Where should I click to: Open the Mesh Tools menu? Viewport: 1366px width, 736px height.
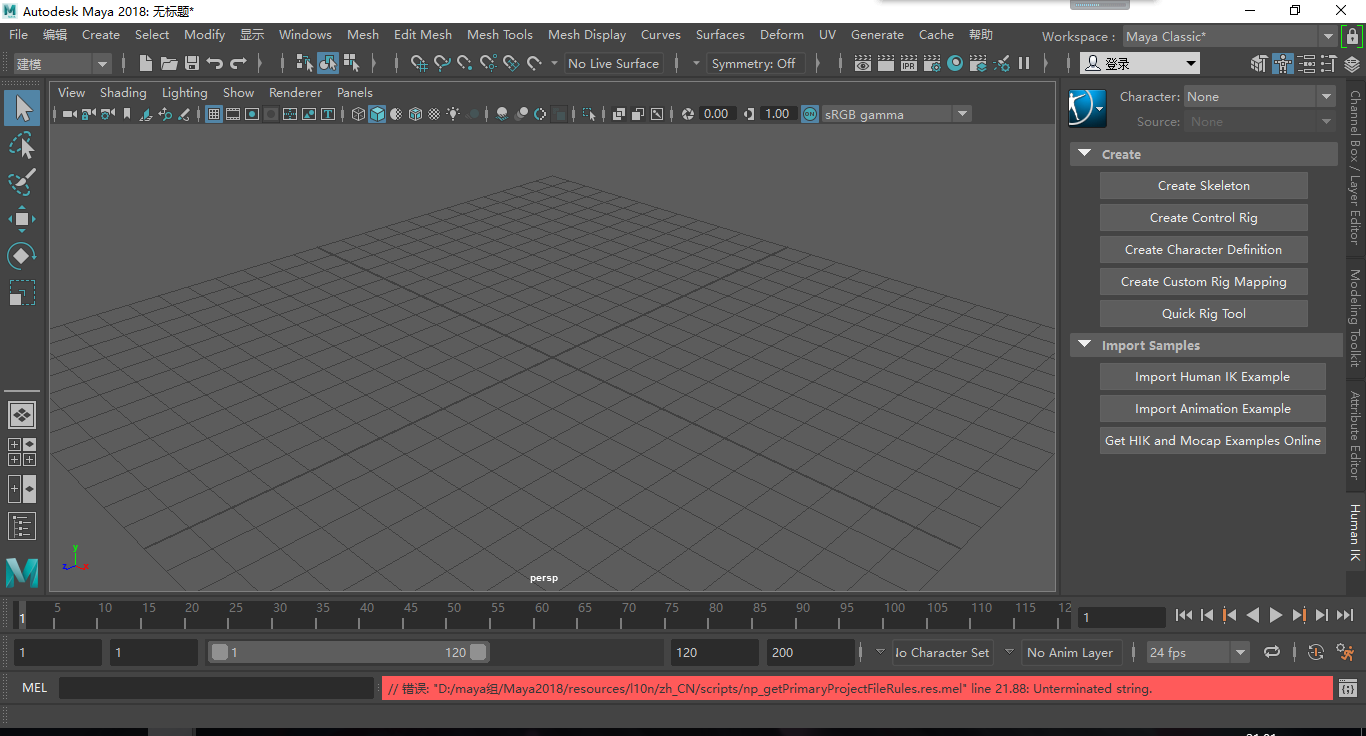point(500,34)
